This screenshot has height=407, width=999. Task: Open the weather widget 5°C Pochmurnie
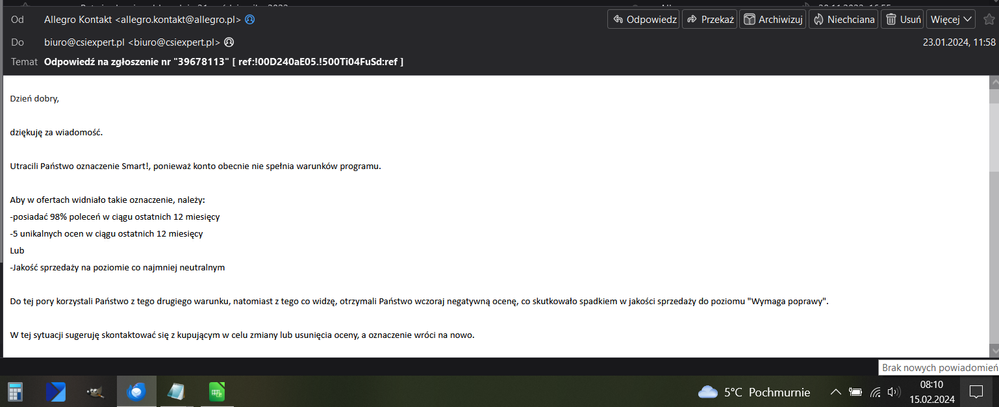[754, 392]
